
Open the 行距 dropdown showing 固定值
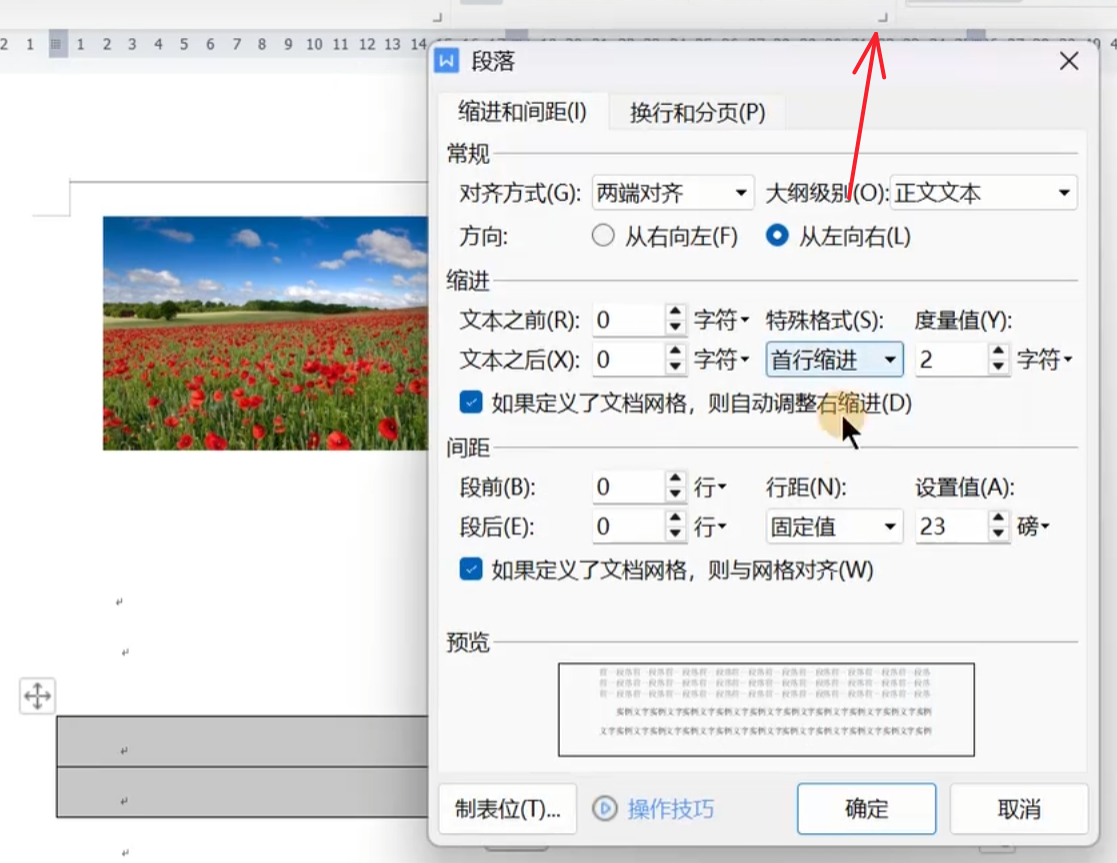coord(834,527)
